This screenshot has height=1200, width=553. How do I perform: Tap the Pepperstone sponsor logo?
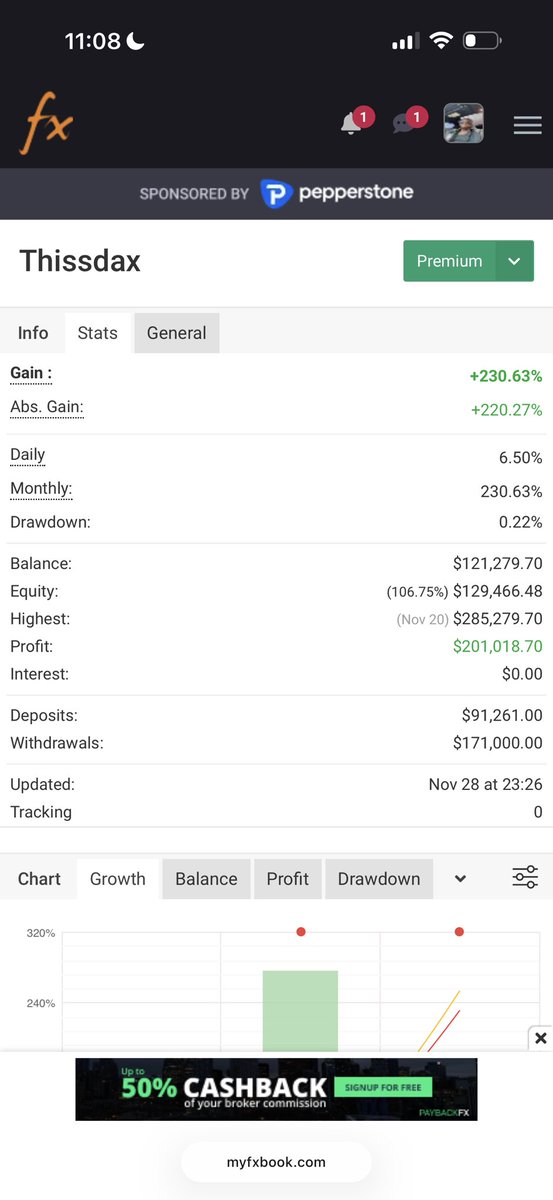[x=337, y=193]
